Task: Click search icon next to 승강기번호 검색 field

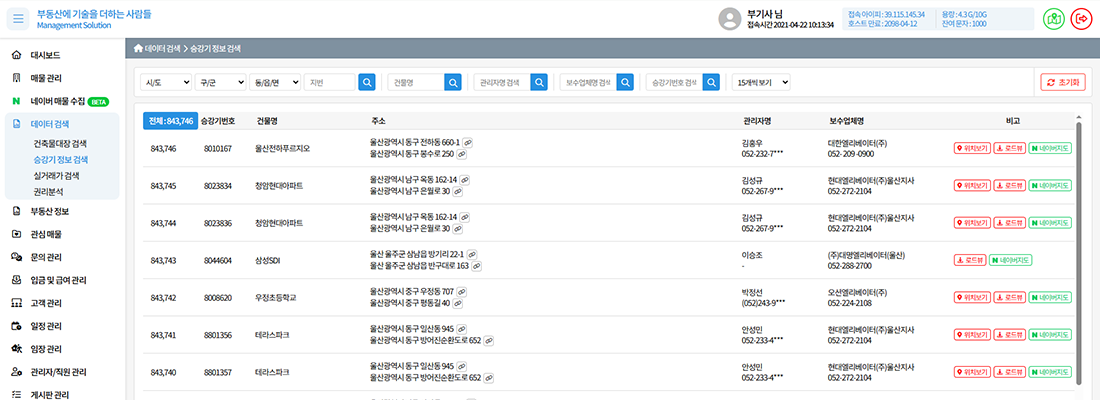Action: click(711, 82)
